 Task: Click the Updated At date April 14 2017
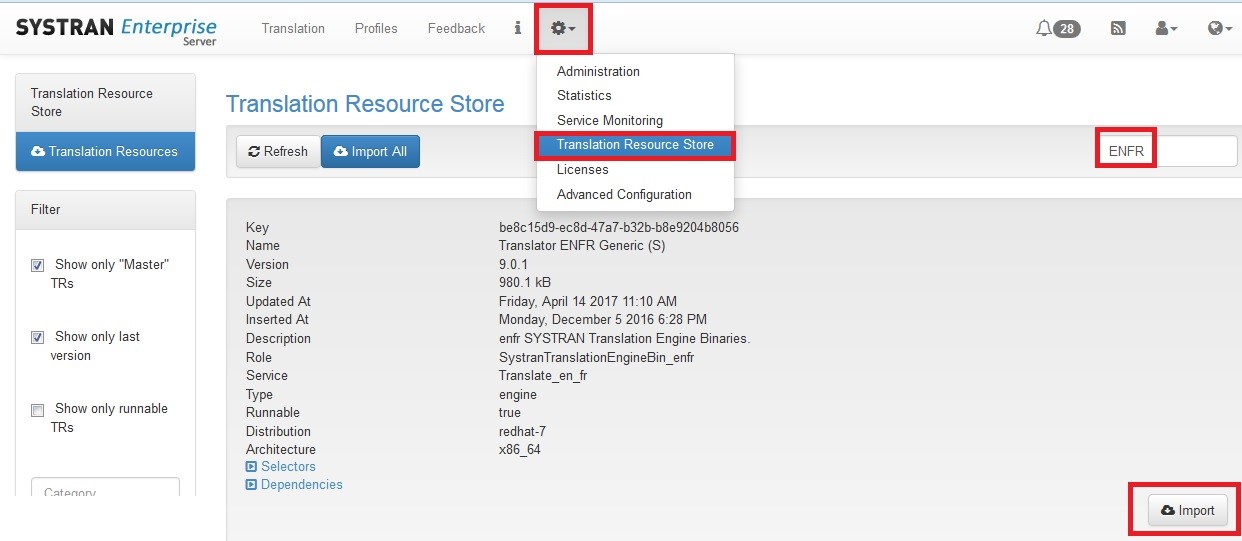[587, 301]
